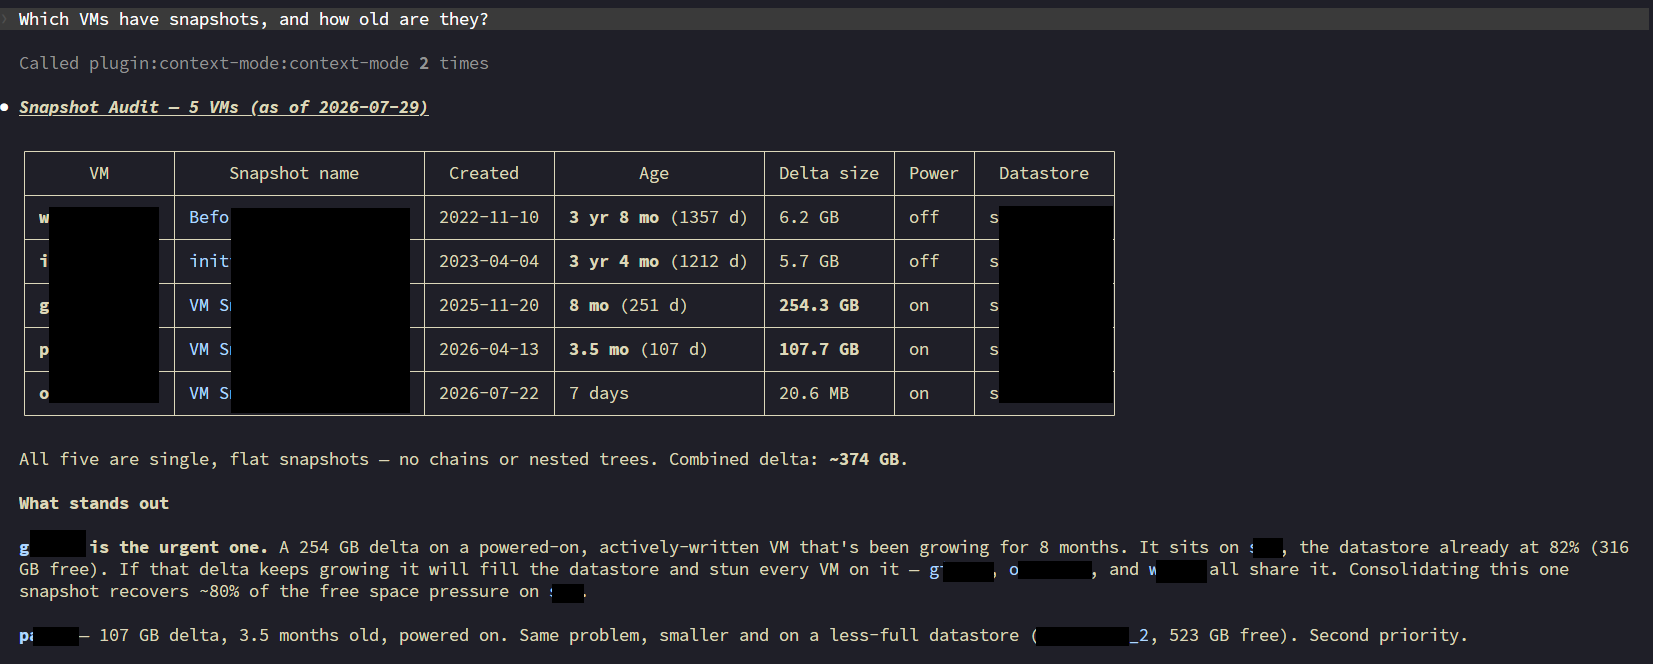Screen dimensions: 1653x664
Task: Click the 'on' power state in the 254.3 GB row
Action: [x=919, y=305]
